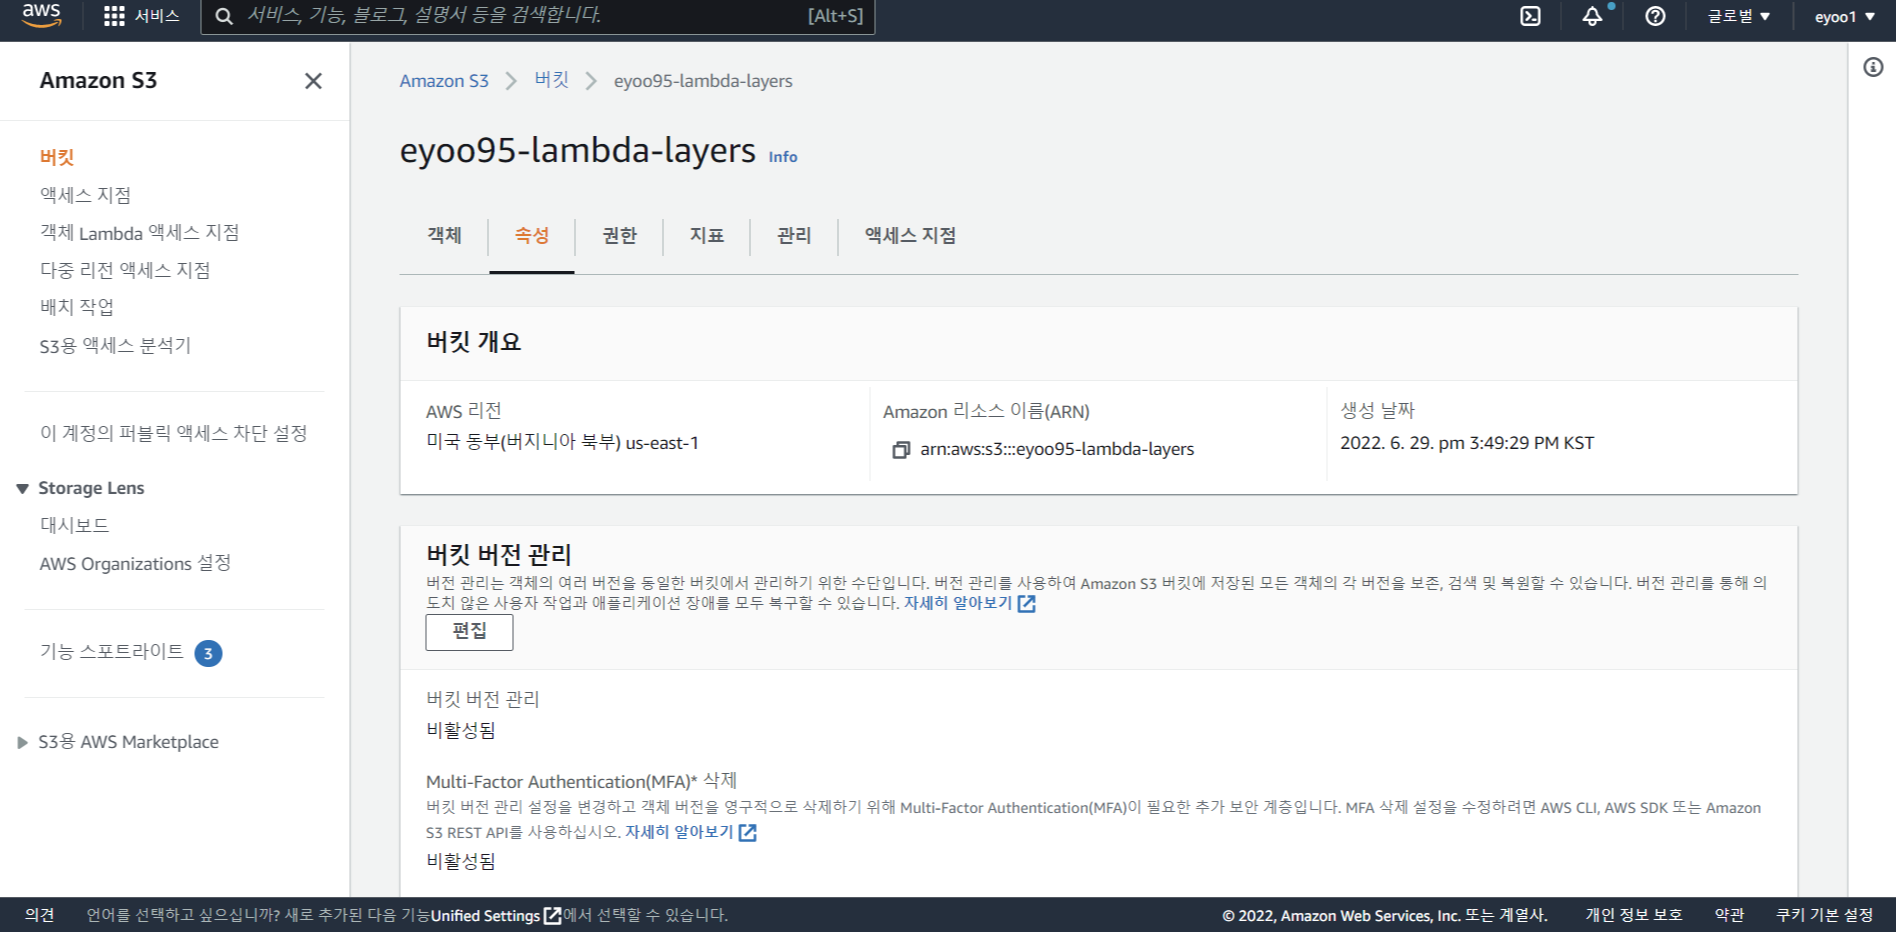Click the search magnifier icon
1896x932 pixels.
[224, 16]
